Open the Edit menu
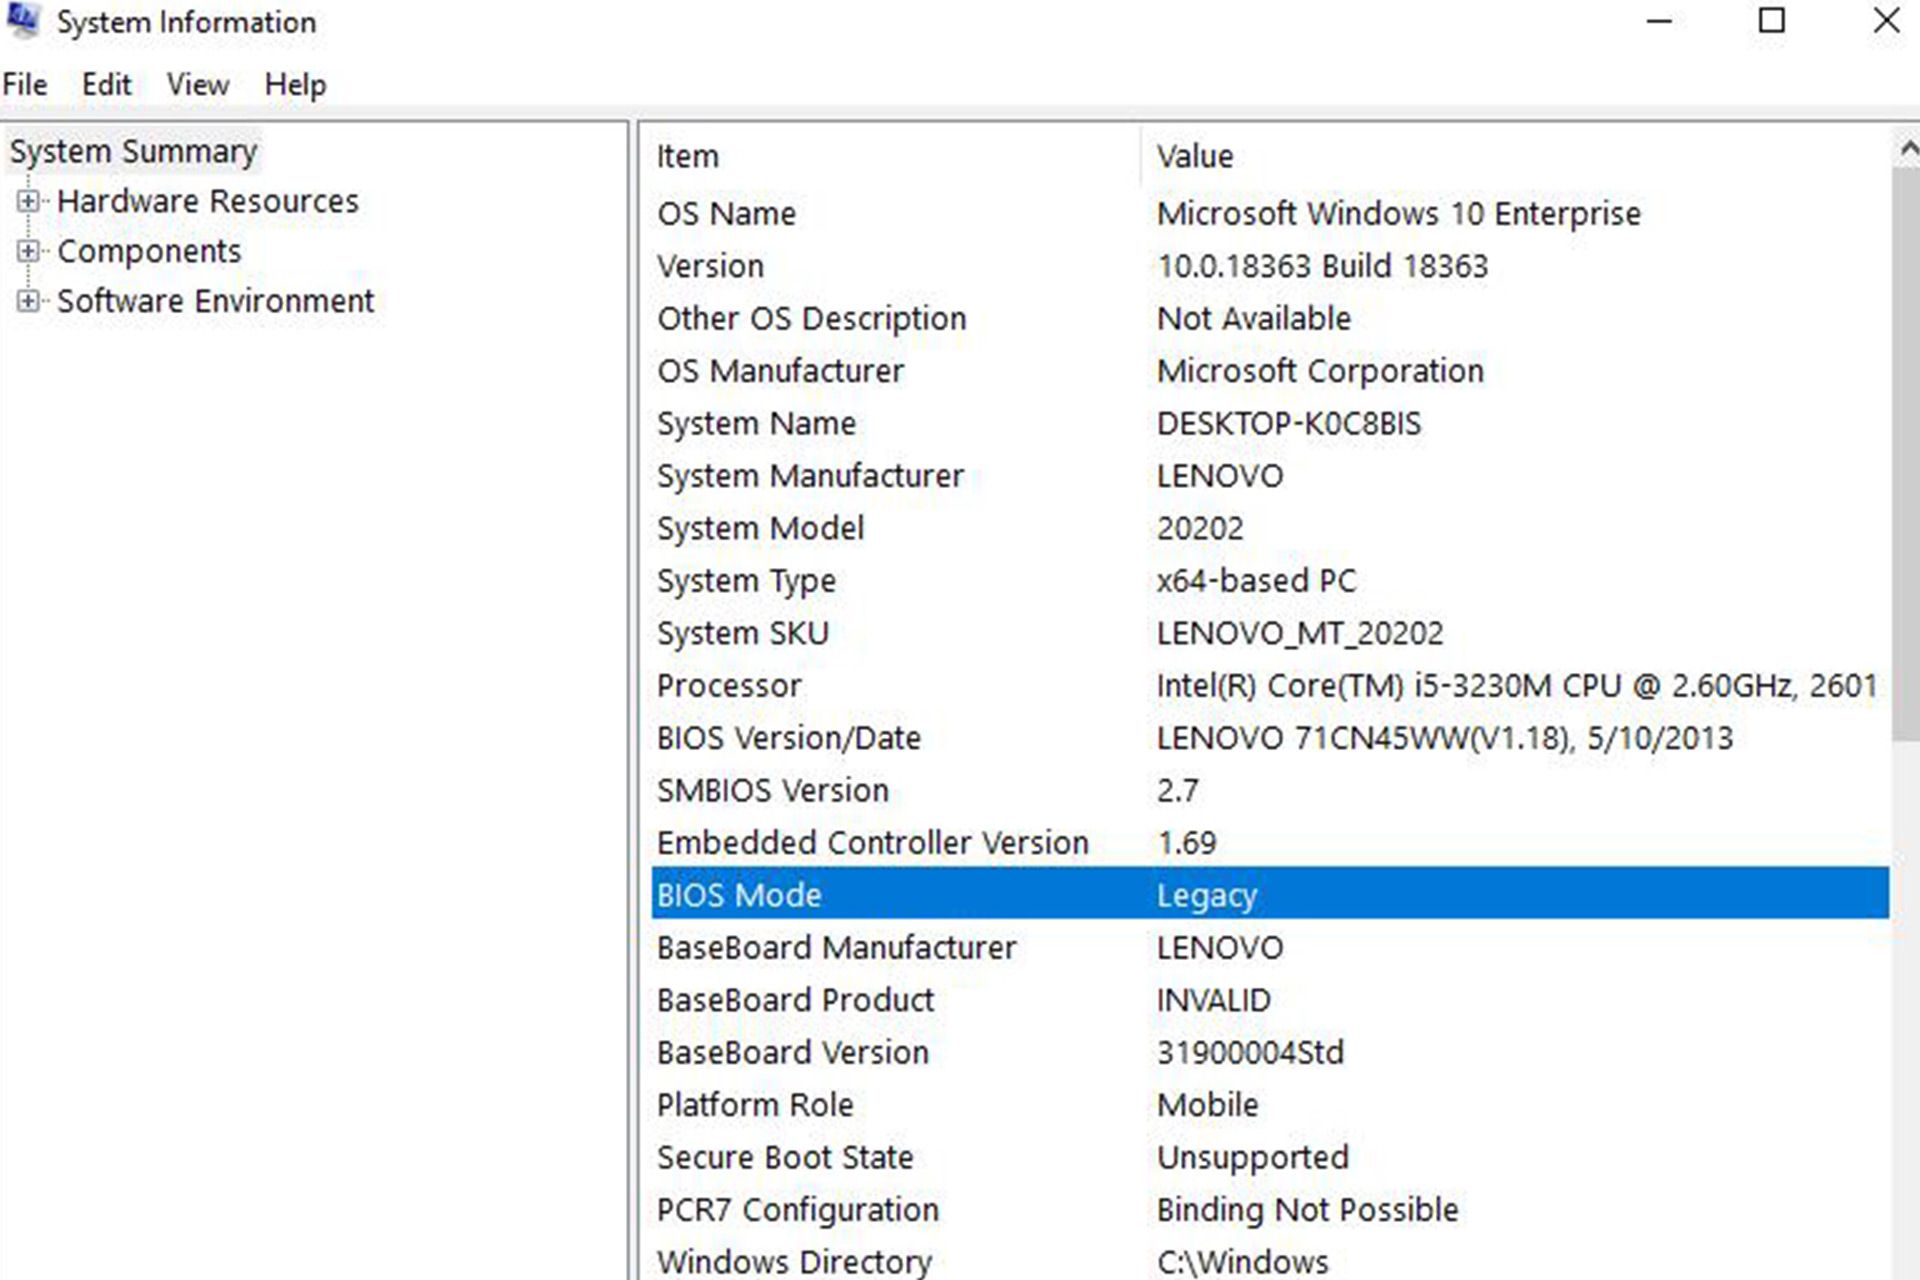The image size is (1920, 1280). [106, 85]
